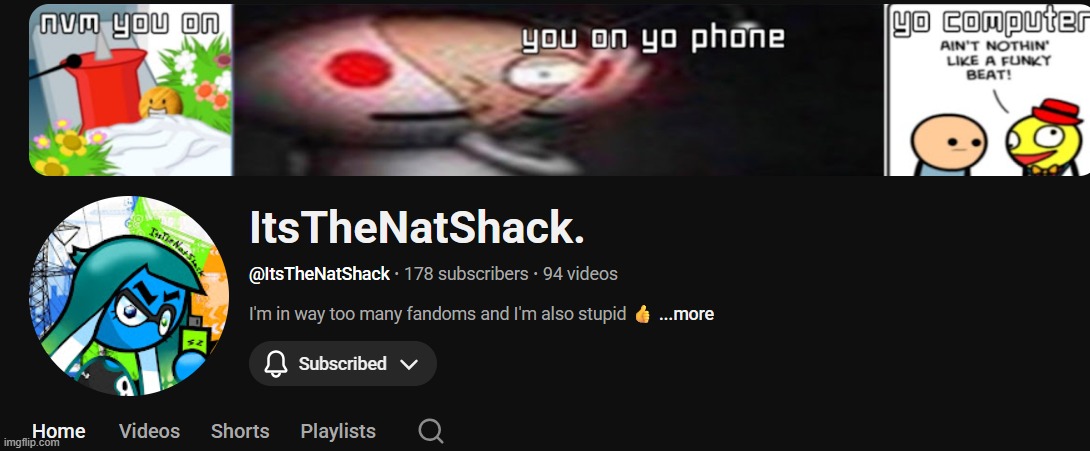This screenshot has height=451, width=1090.
Task: Click the @ItsTheNatShack handle
Action: pyautogui.click(x=319, y=274)
